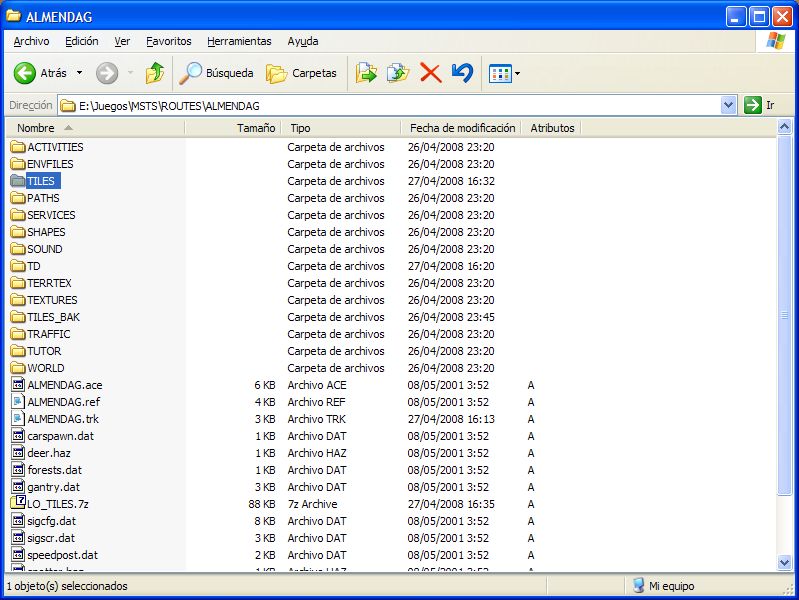Open the Herramientas menu
This screenshot has width=799, height=600.
(239, 41)
